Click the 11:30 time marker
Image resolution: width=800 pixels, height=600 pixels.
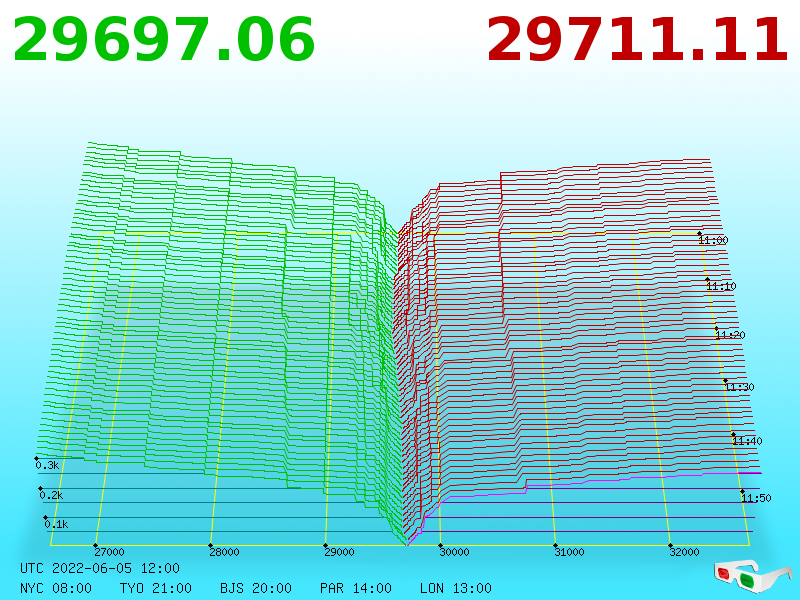click(x=739, y=387)
